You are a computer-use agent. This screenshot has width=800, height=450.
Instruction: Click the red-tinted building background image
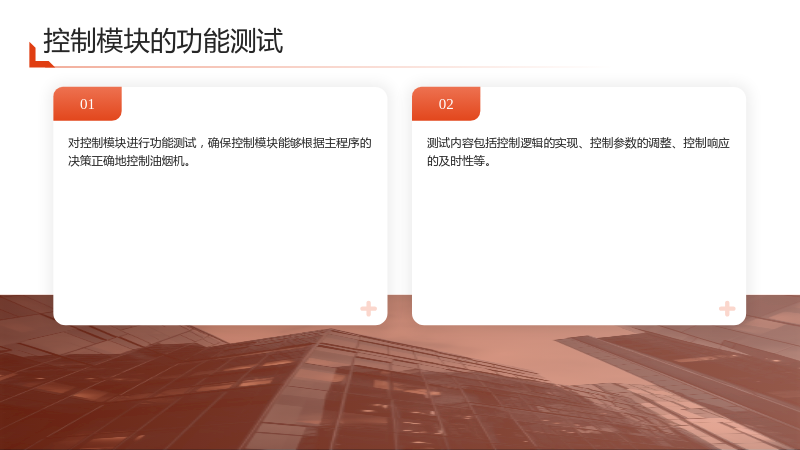click(x=400, y=388)
